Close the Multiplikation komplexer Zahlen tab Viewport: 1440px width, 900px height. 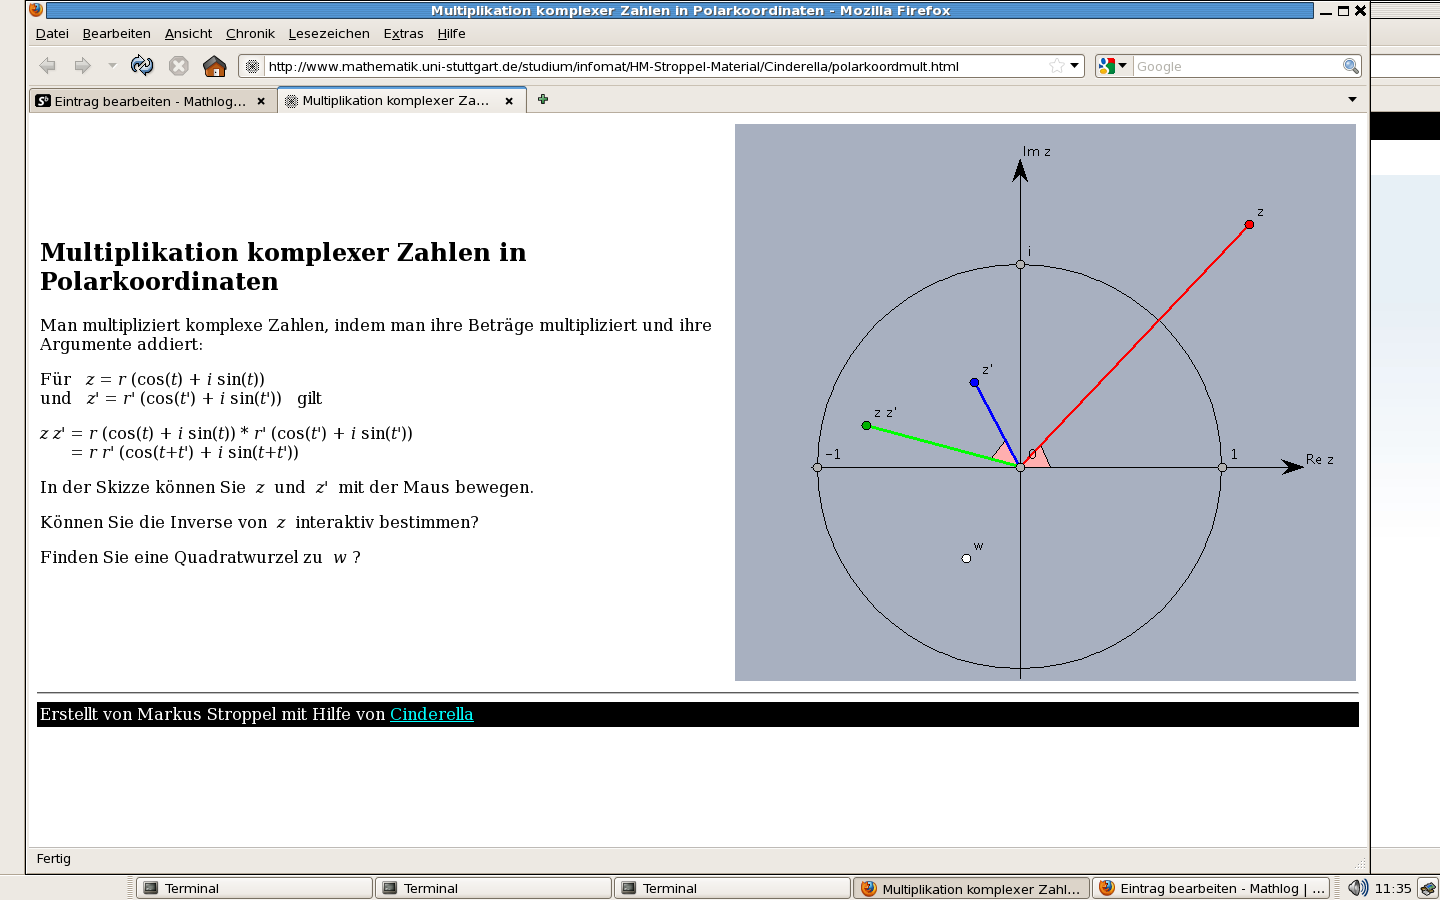(509, 101)
